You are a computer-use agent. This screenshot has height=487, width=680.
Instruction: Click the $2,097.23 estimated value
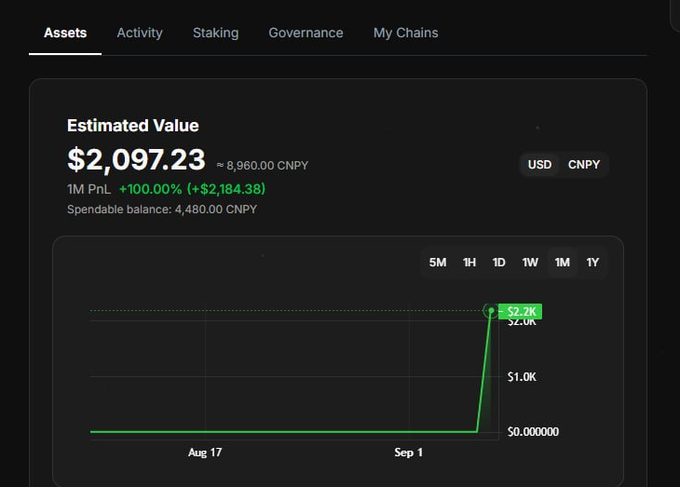pos(136,160)
